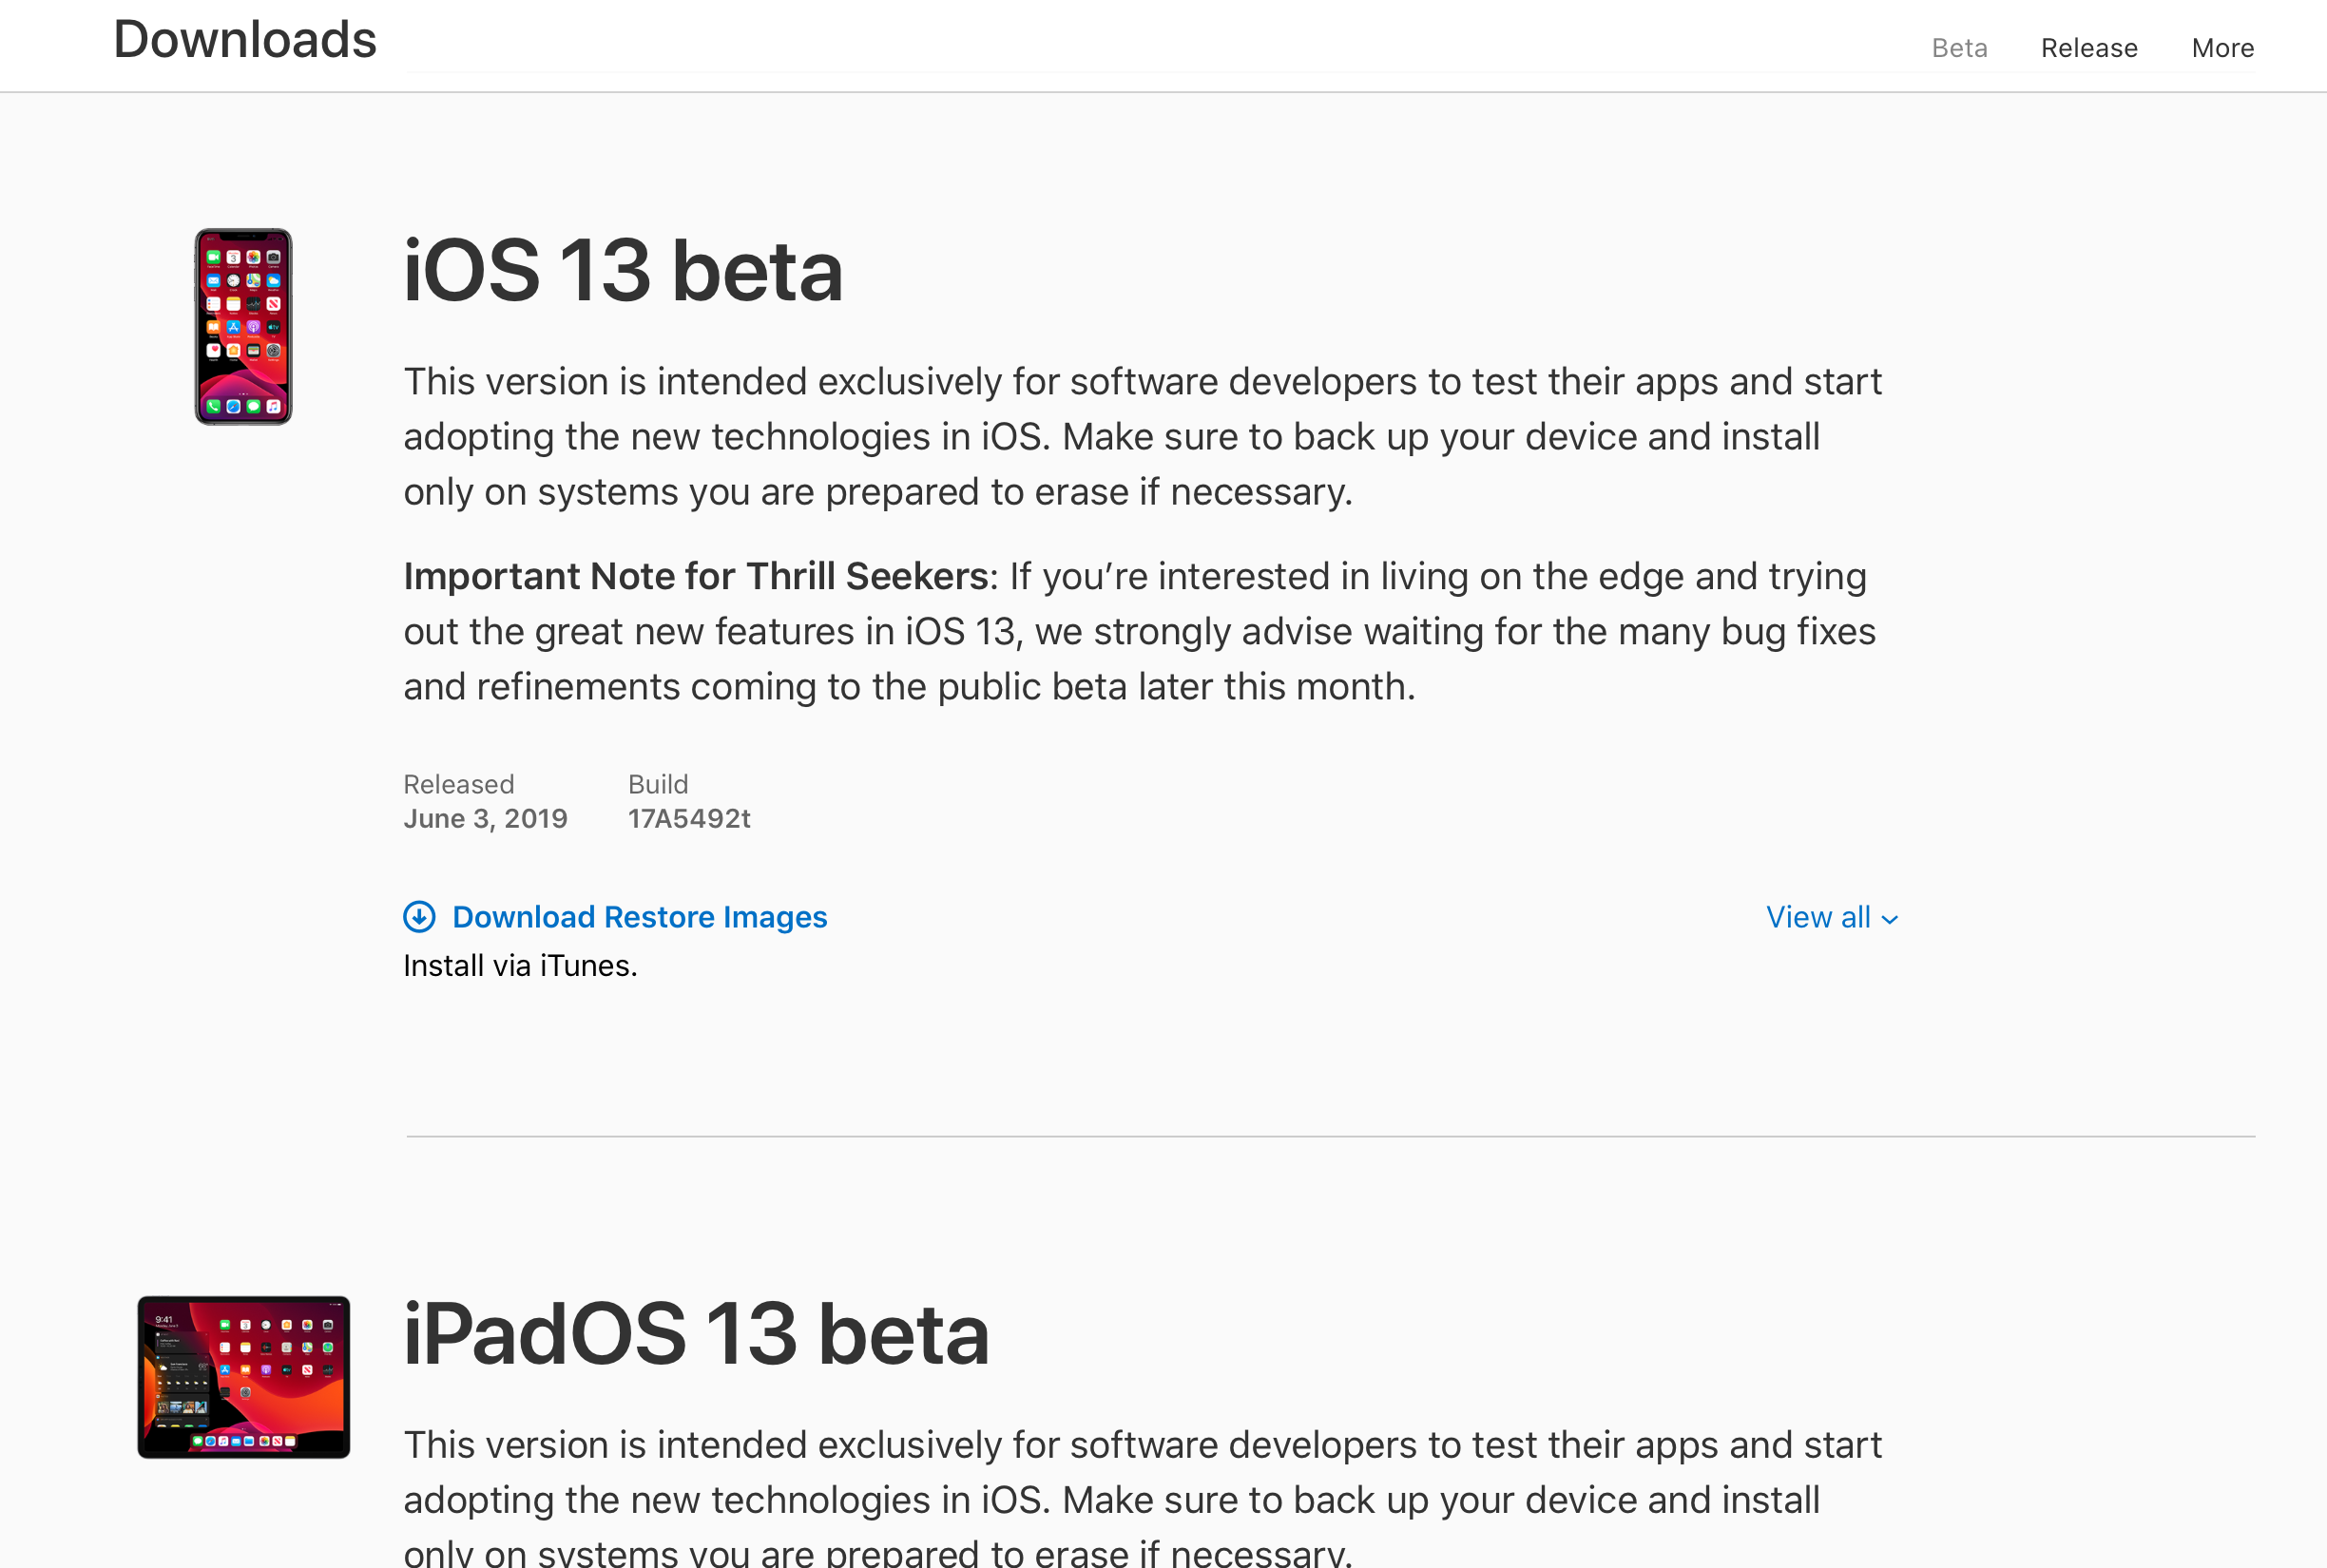Open the Release tab

(x=2089, y=48)
